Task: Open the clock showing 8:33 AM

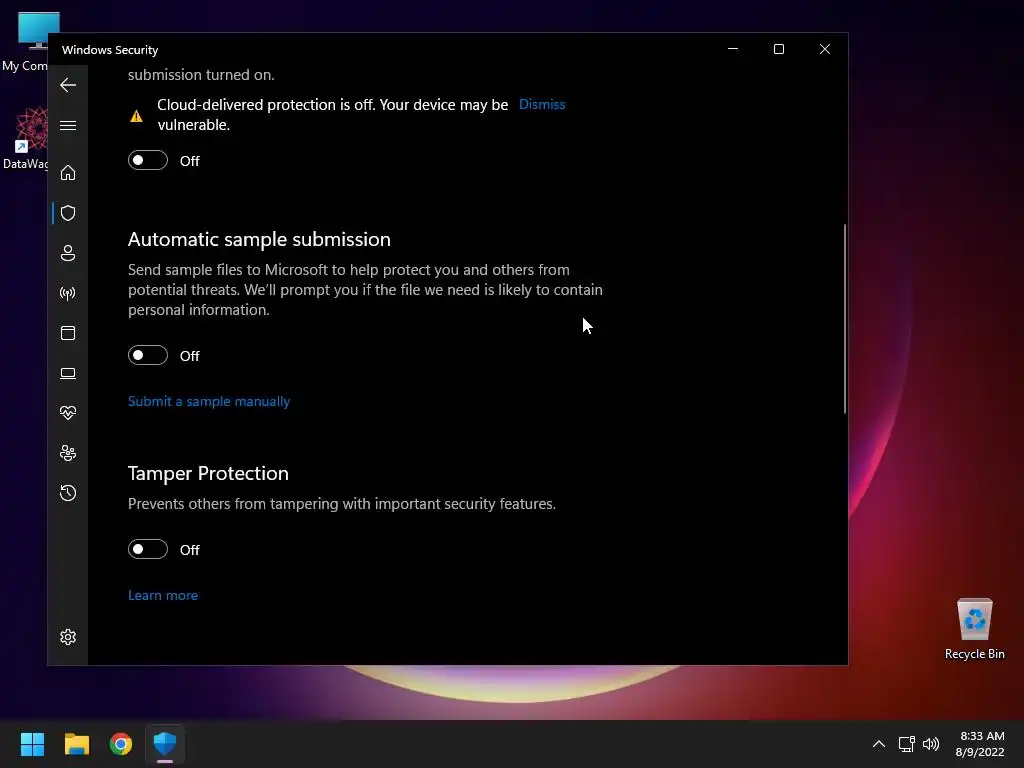Action: 980,744
